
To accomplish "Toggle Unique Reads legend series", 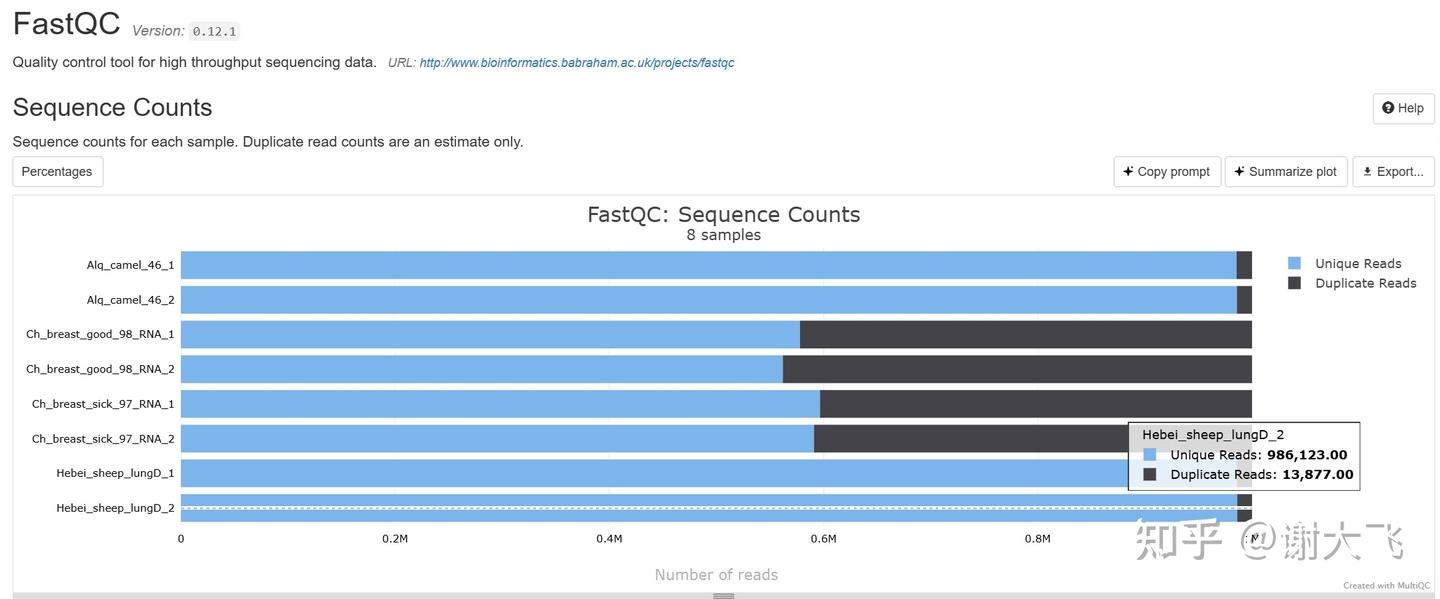I will click(1357, 264).
